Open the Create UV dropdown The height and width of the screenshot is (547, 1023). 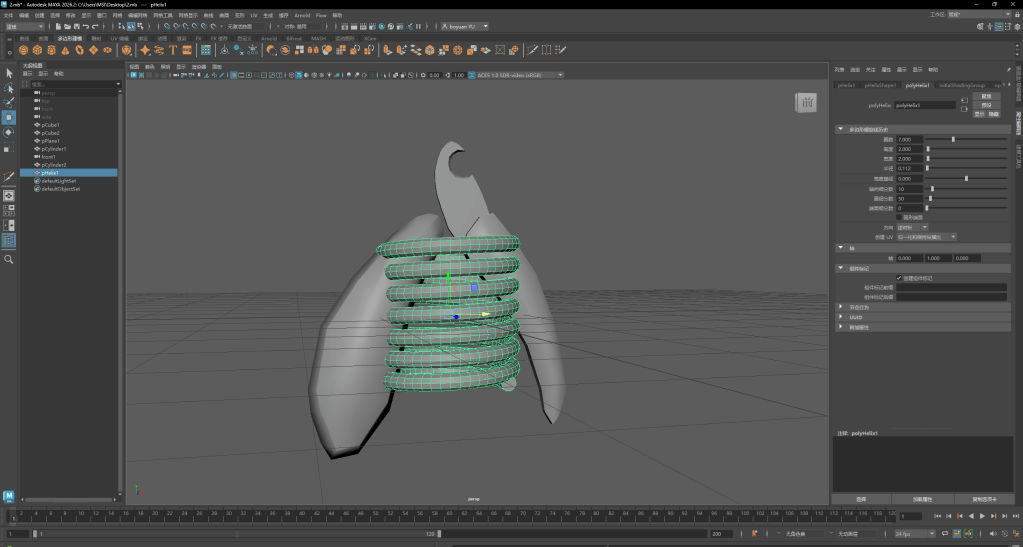(925, 237)
